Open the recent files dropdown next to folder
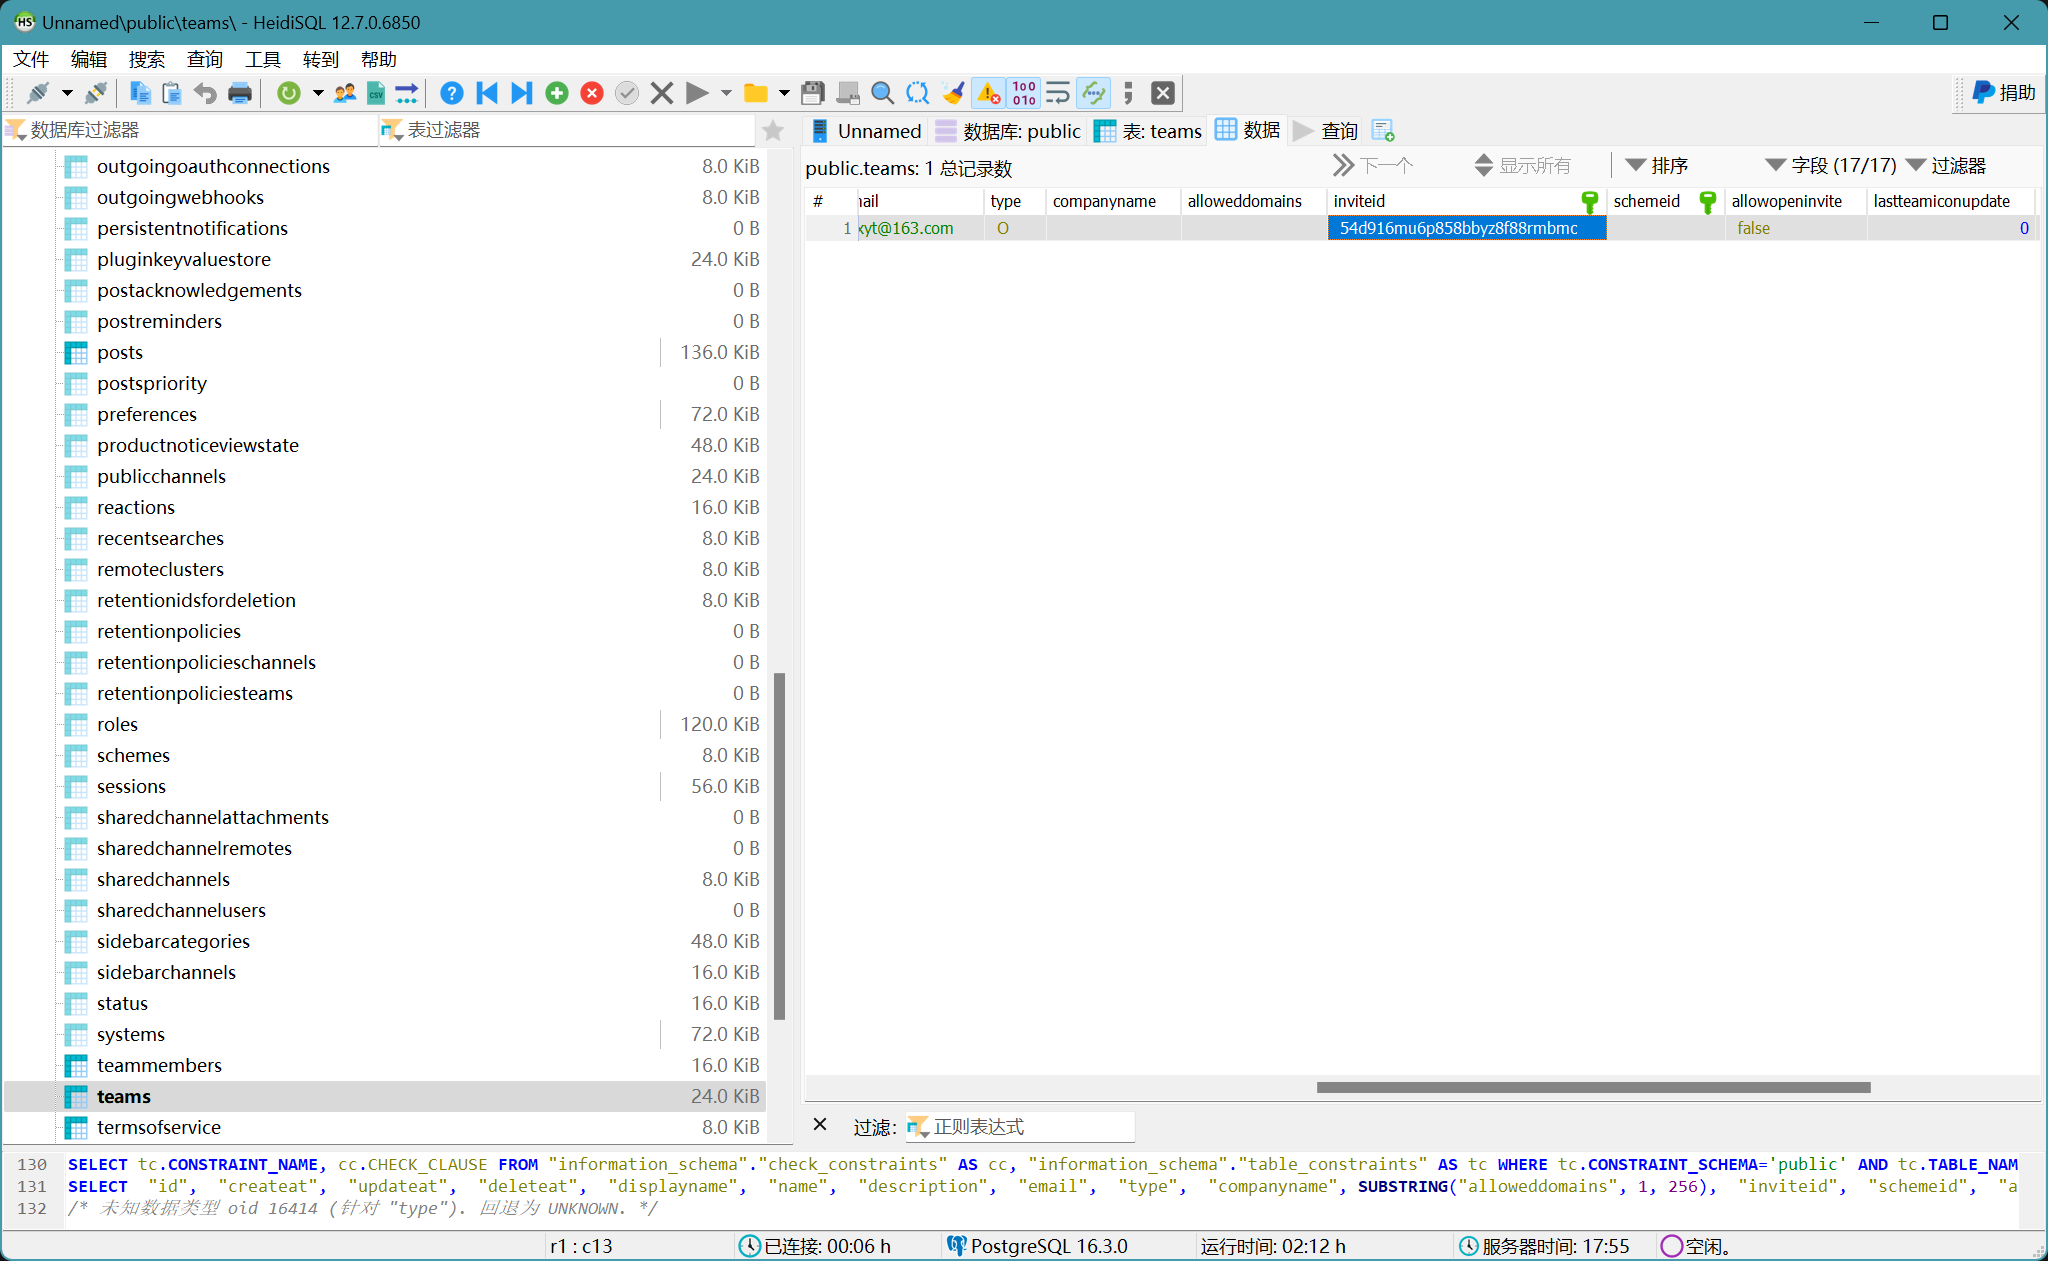This screenshot has height=1261, width=2048. click(x=784, y=93)
